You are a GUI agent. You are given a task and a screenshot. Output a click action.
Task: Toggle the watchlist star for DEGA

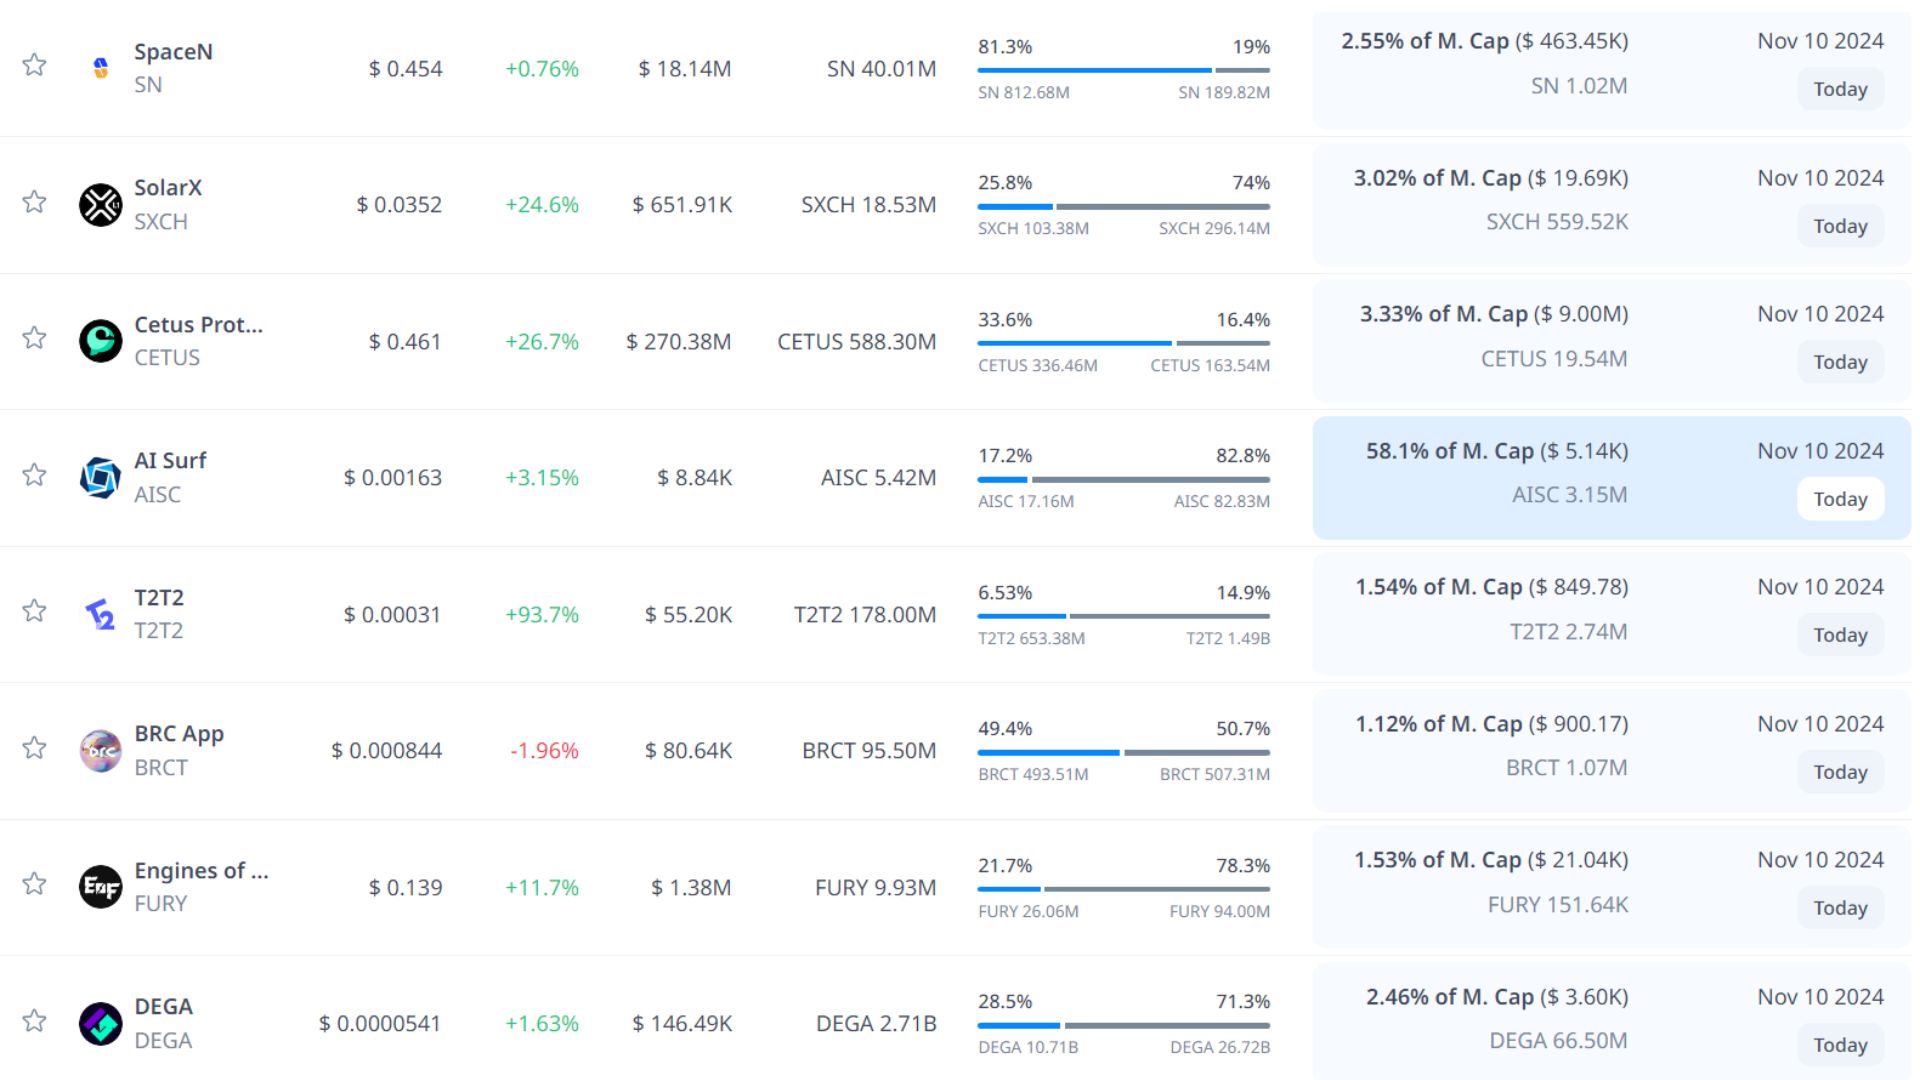point(34,1020)
